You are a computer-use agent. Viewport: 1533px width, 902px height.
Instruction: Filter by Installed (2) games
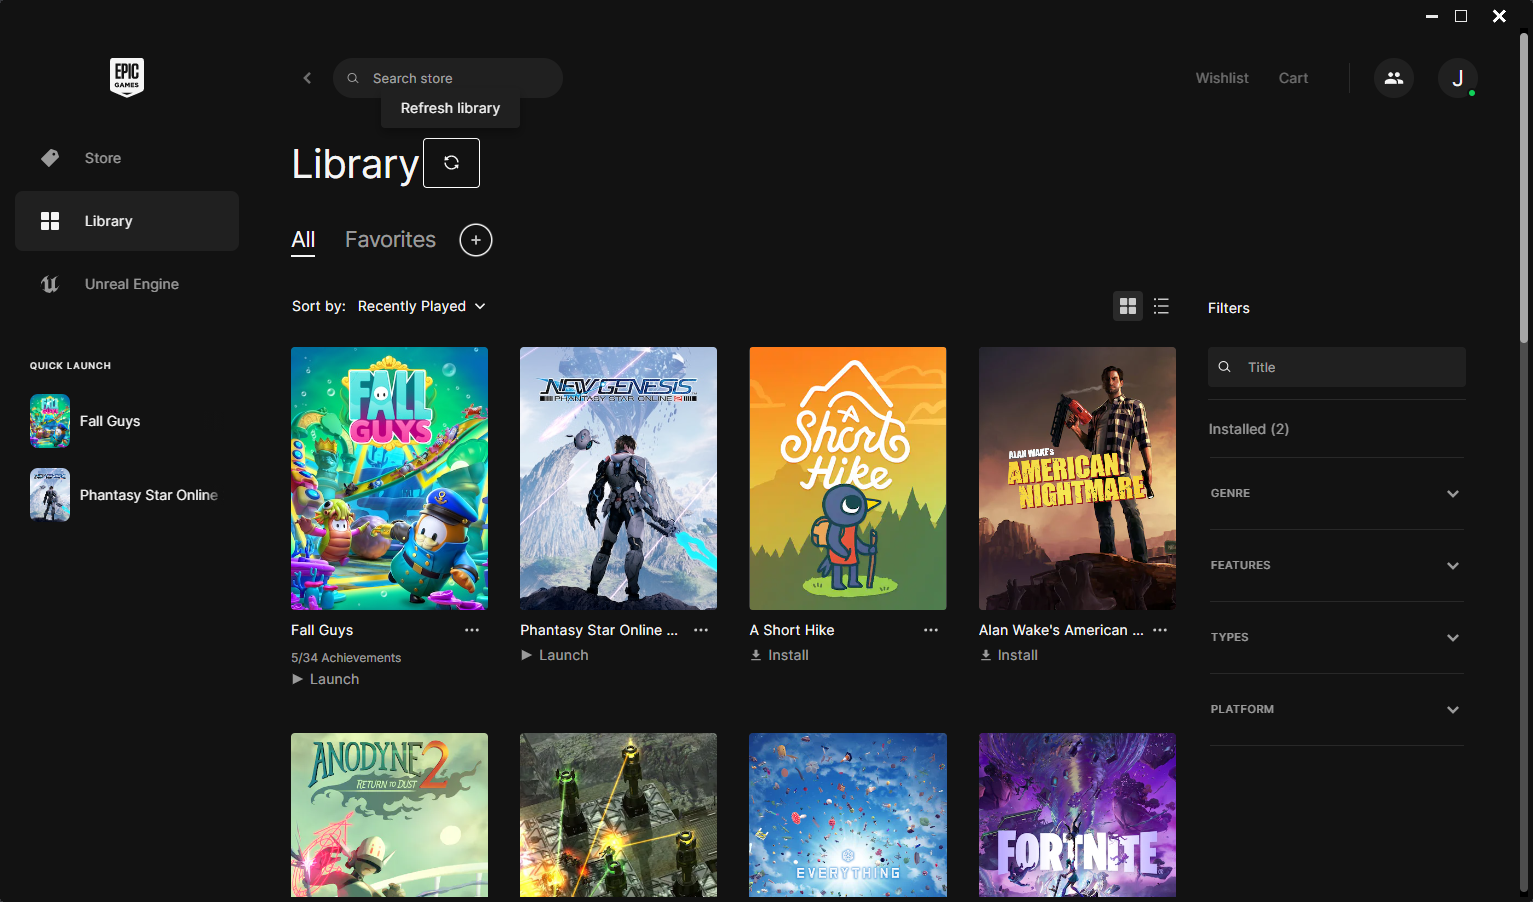(x=1249, y=429)
